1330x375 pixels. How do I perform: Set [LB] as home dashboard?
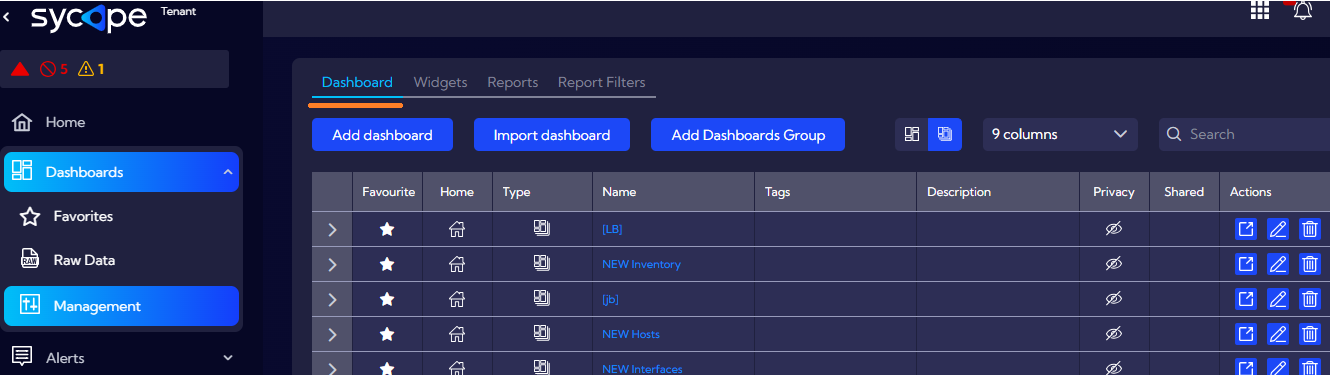(x=457, y=229)
